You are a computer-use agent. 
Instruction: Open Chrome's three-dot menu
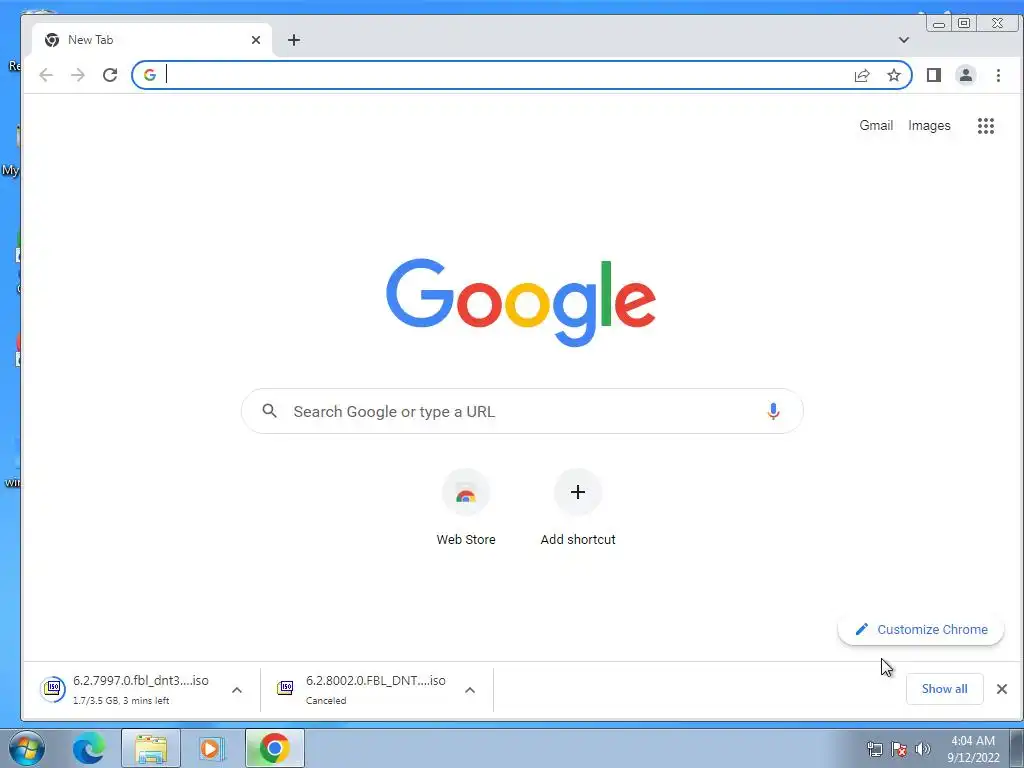(998, 75)
